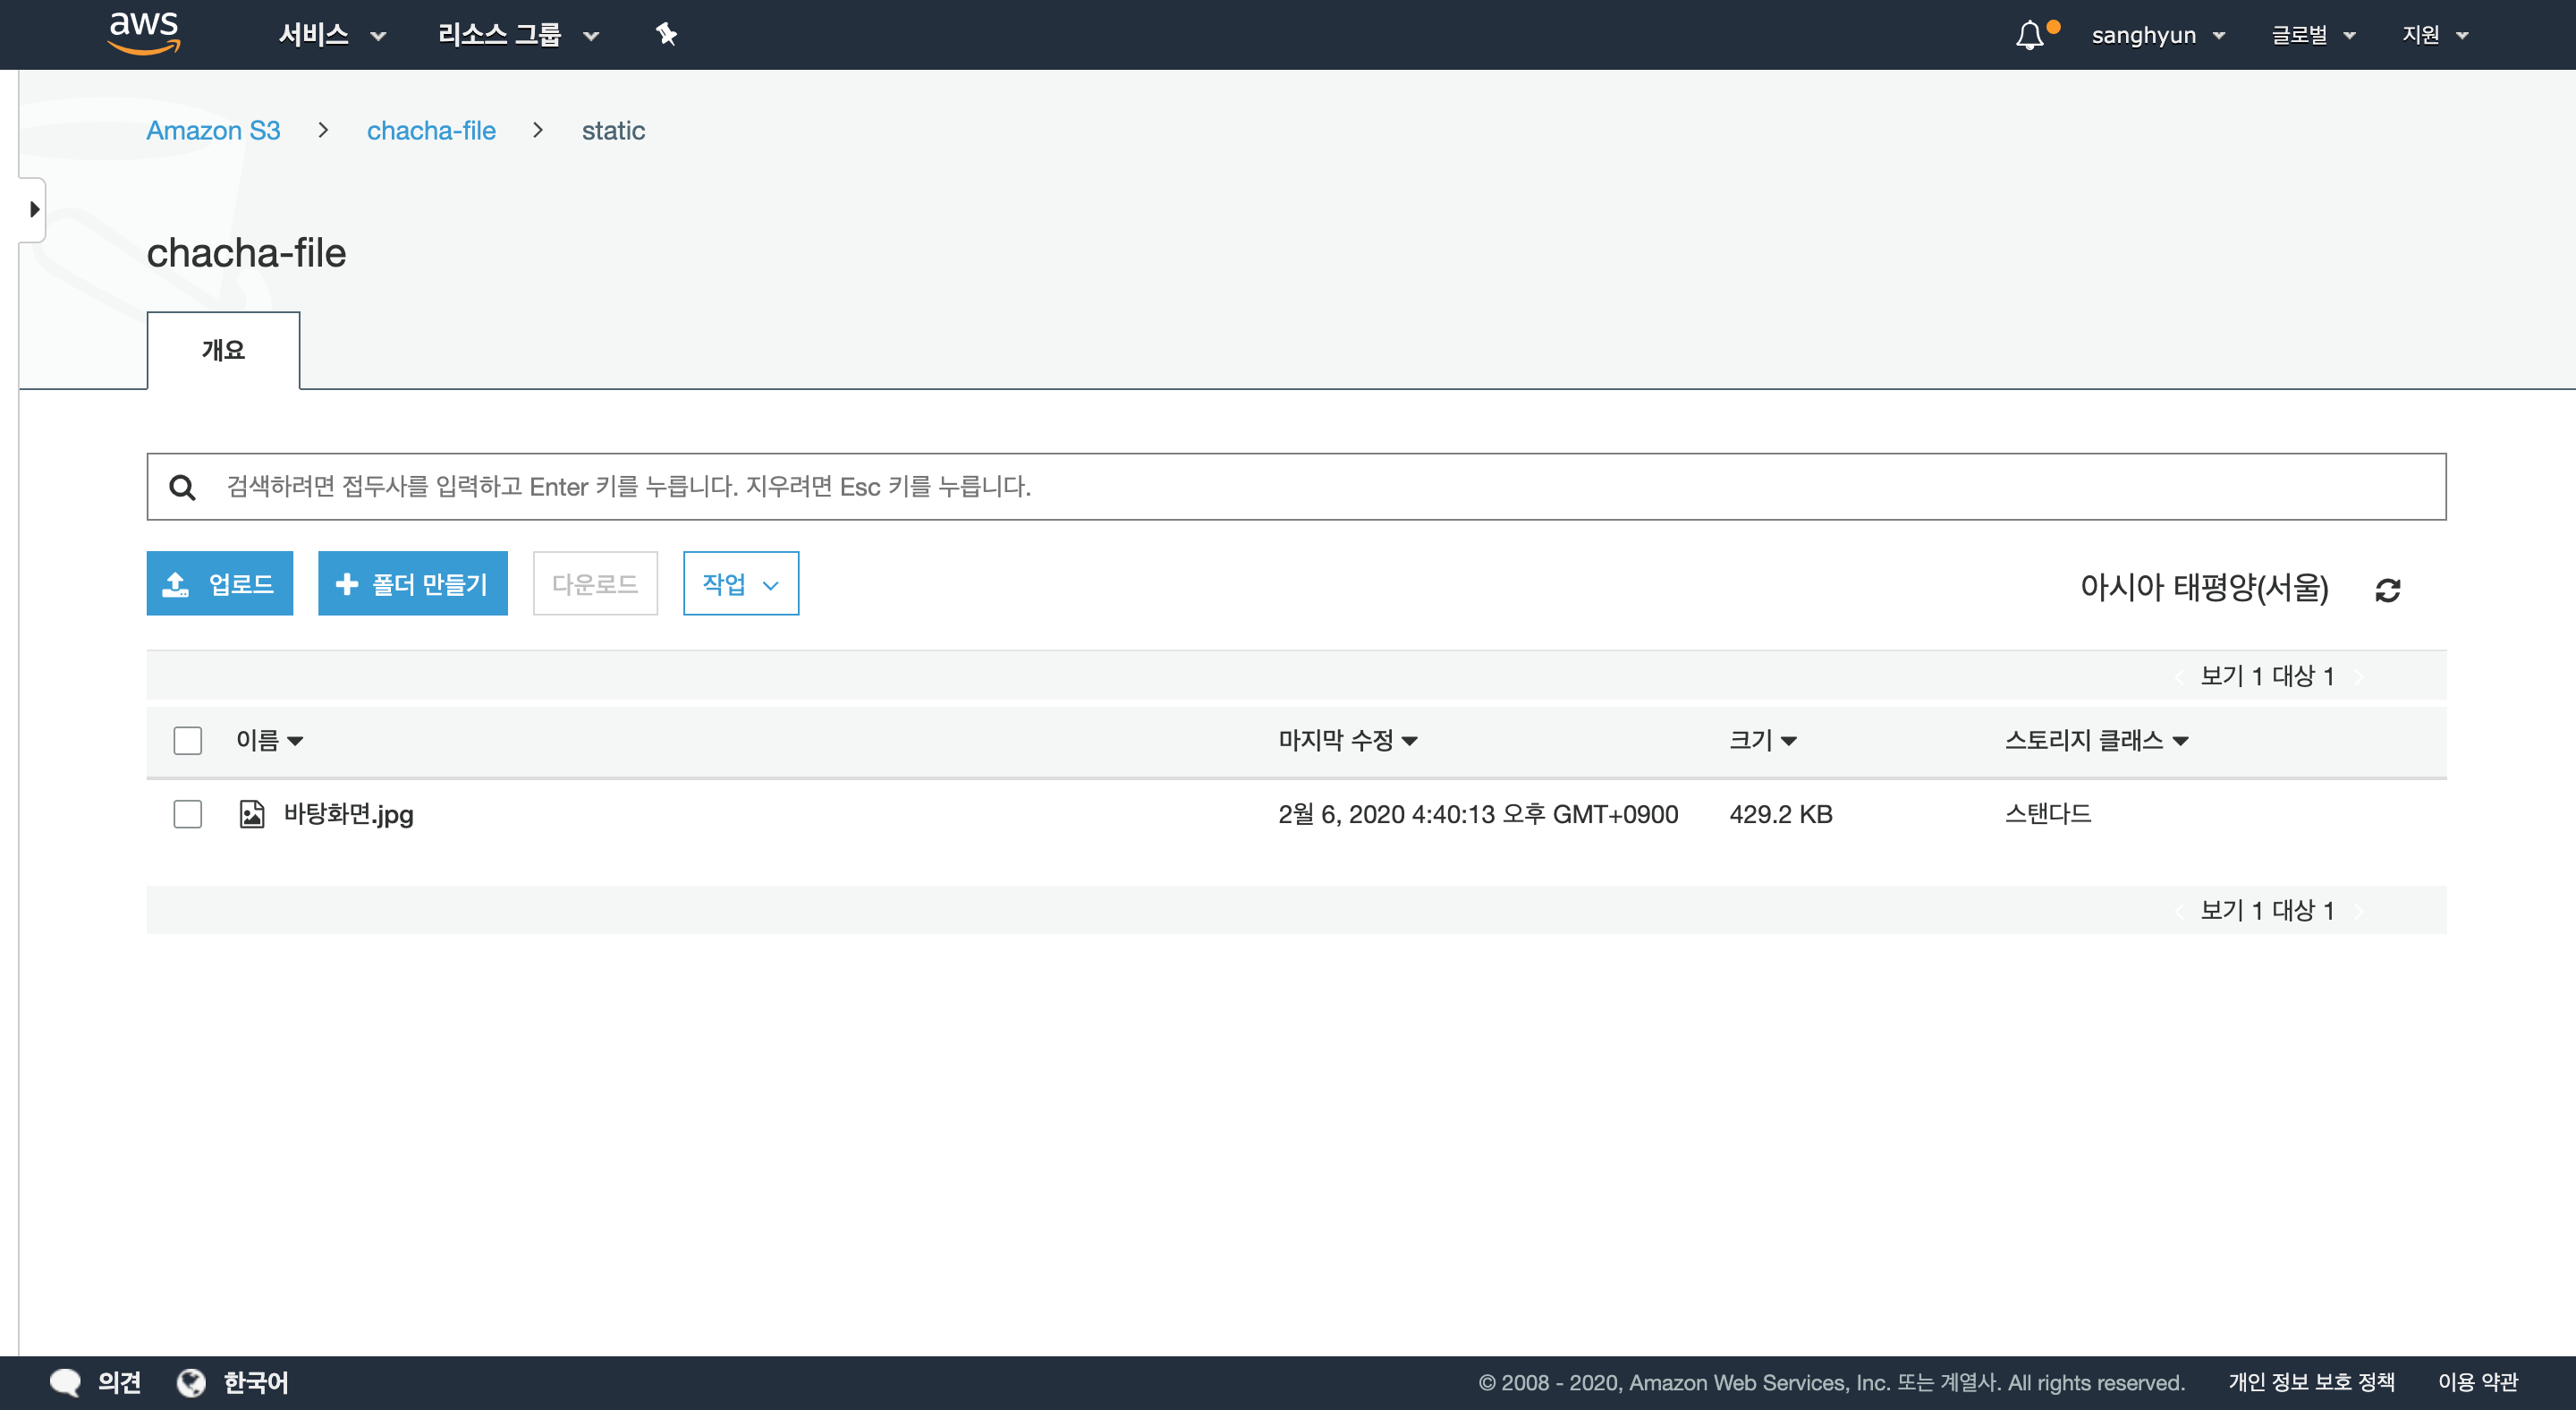
Task: Expand the left side navigation panel arrow
Action: (34, 209)
